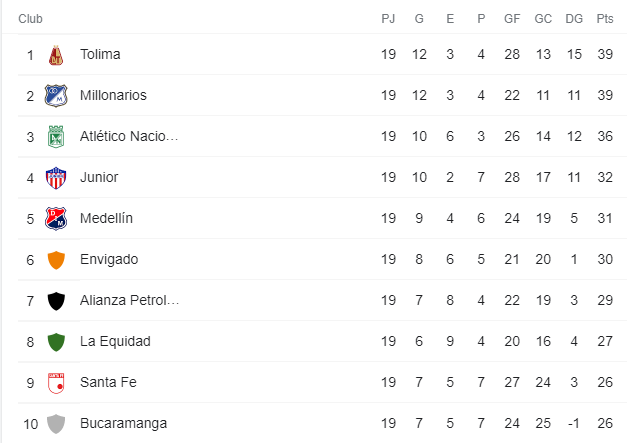Click the GF column header

point(512,19)
